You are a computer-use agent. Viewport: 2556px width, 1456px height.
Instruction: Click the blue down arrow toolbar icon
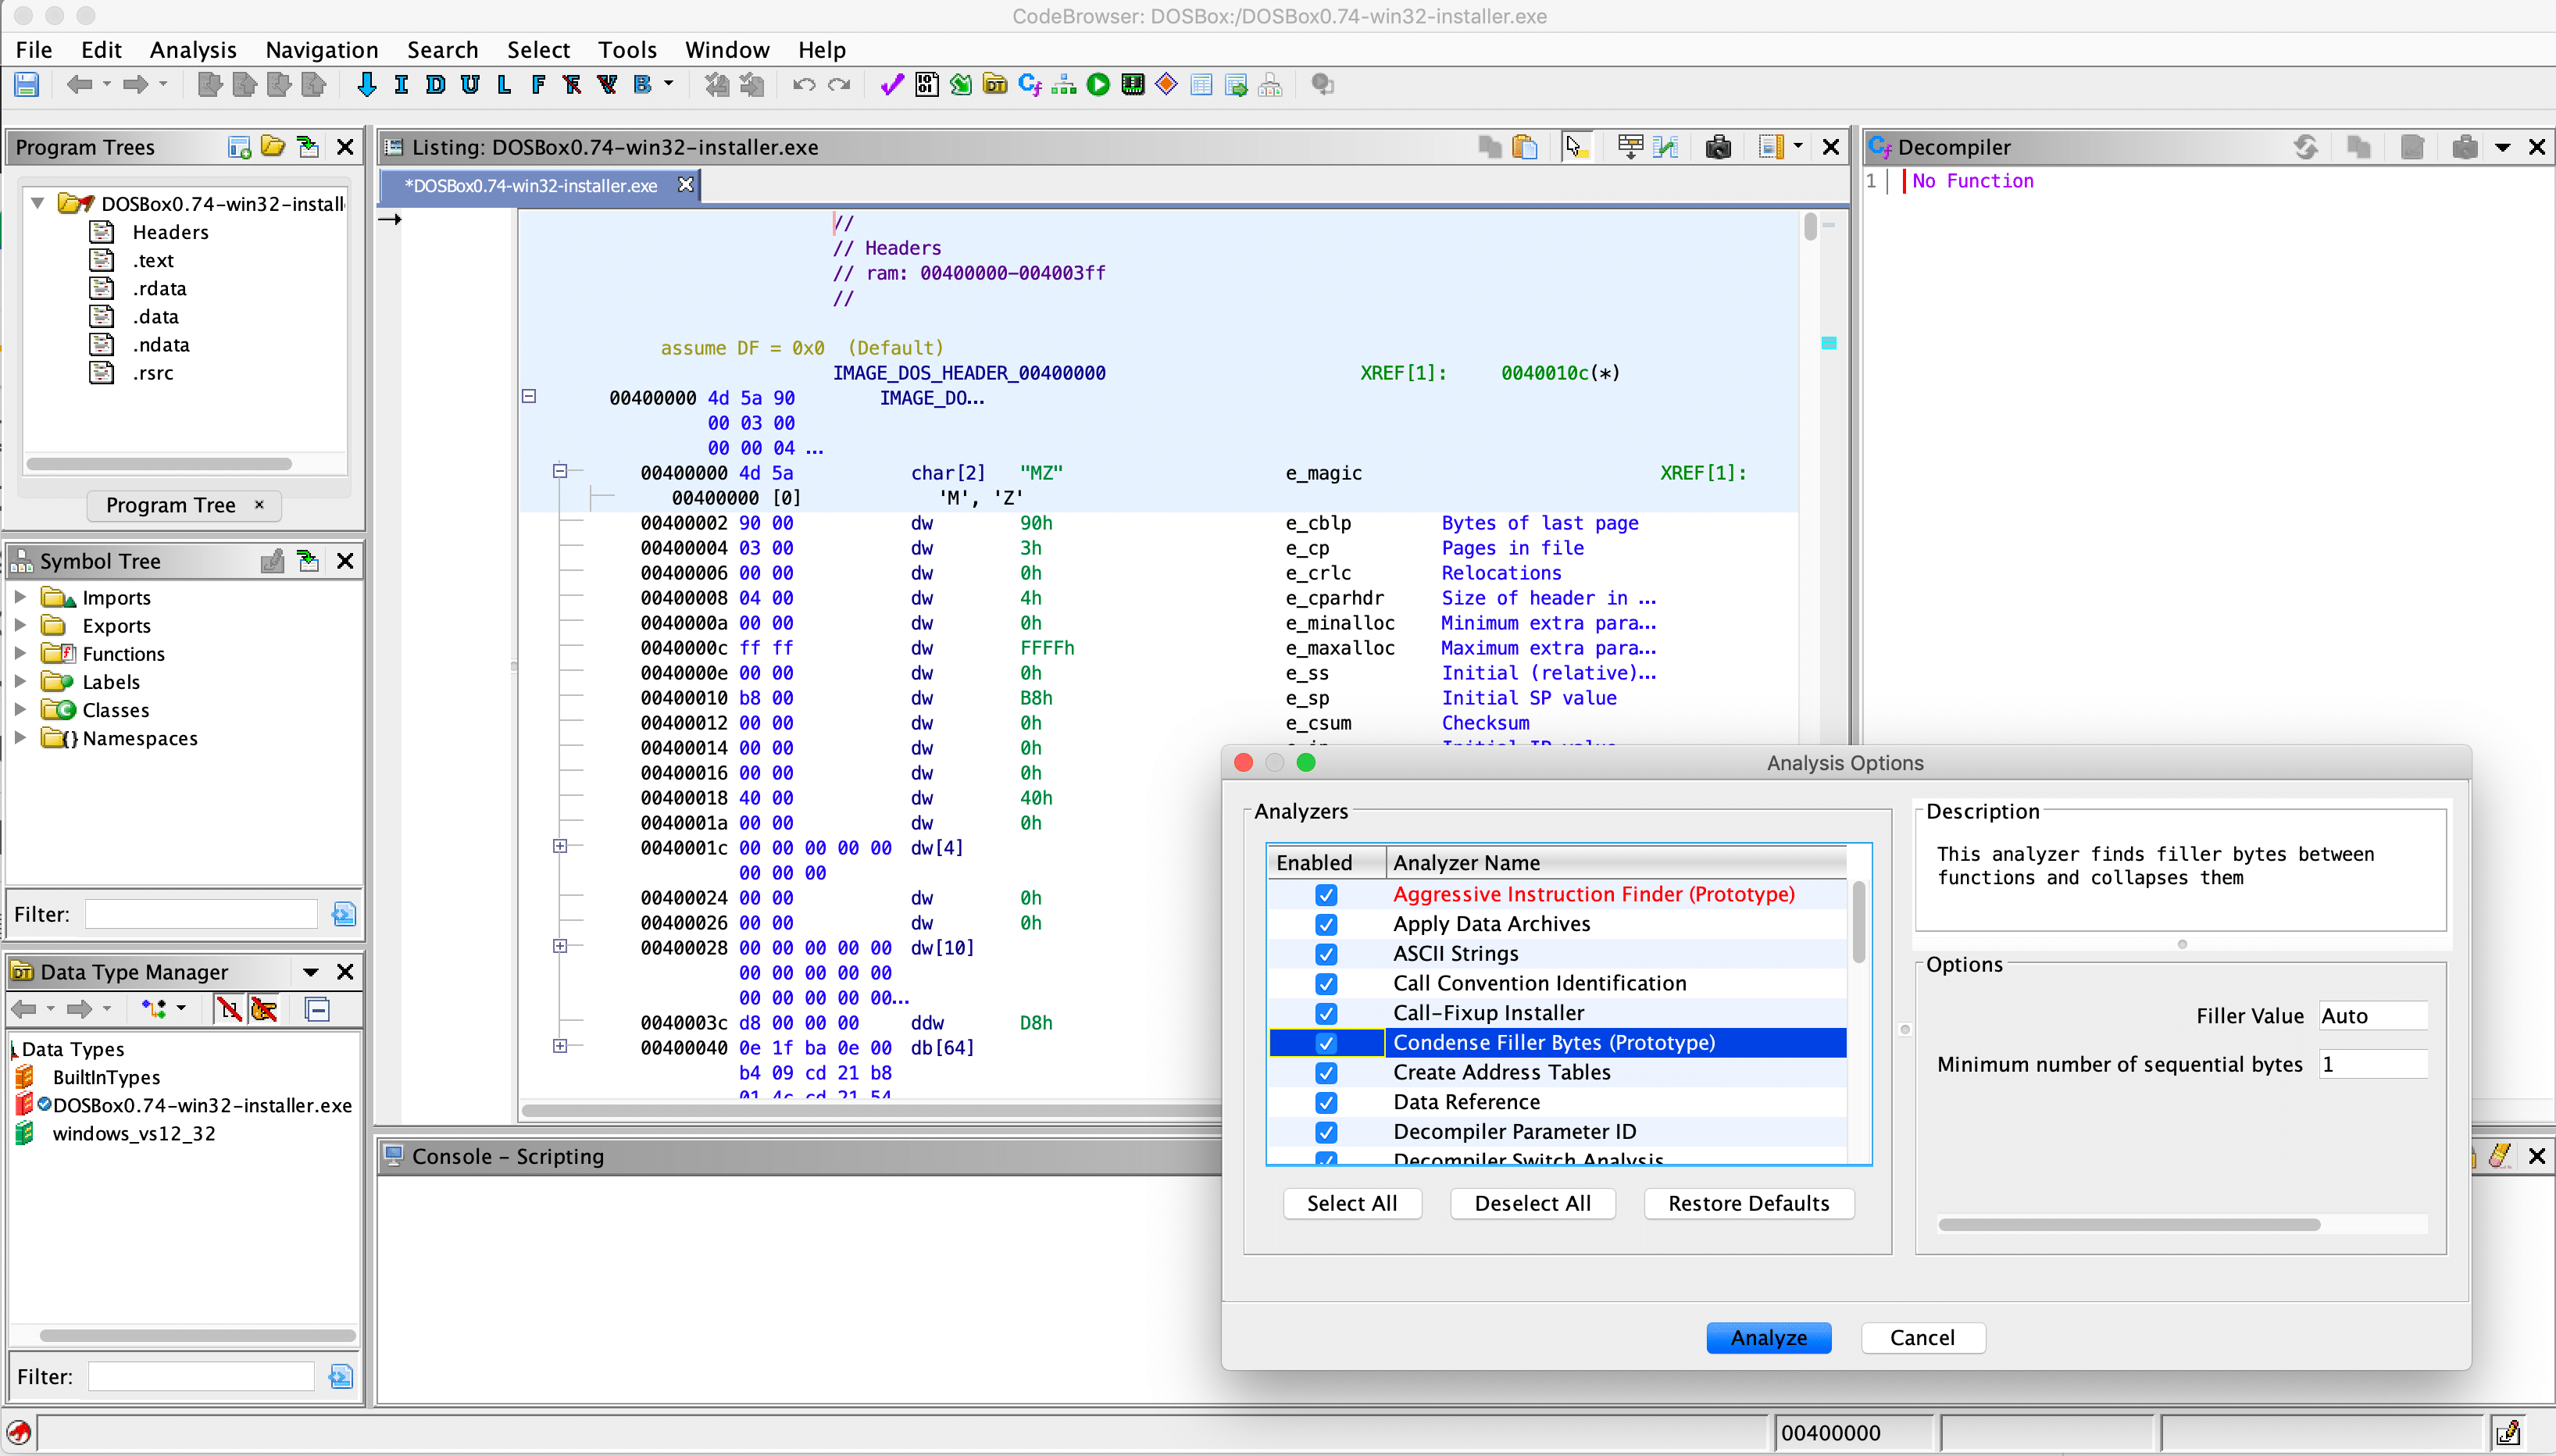coord(367,85)
